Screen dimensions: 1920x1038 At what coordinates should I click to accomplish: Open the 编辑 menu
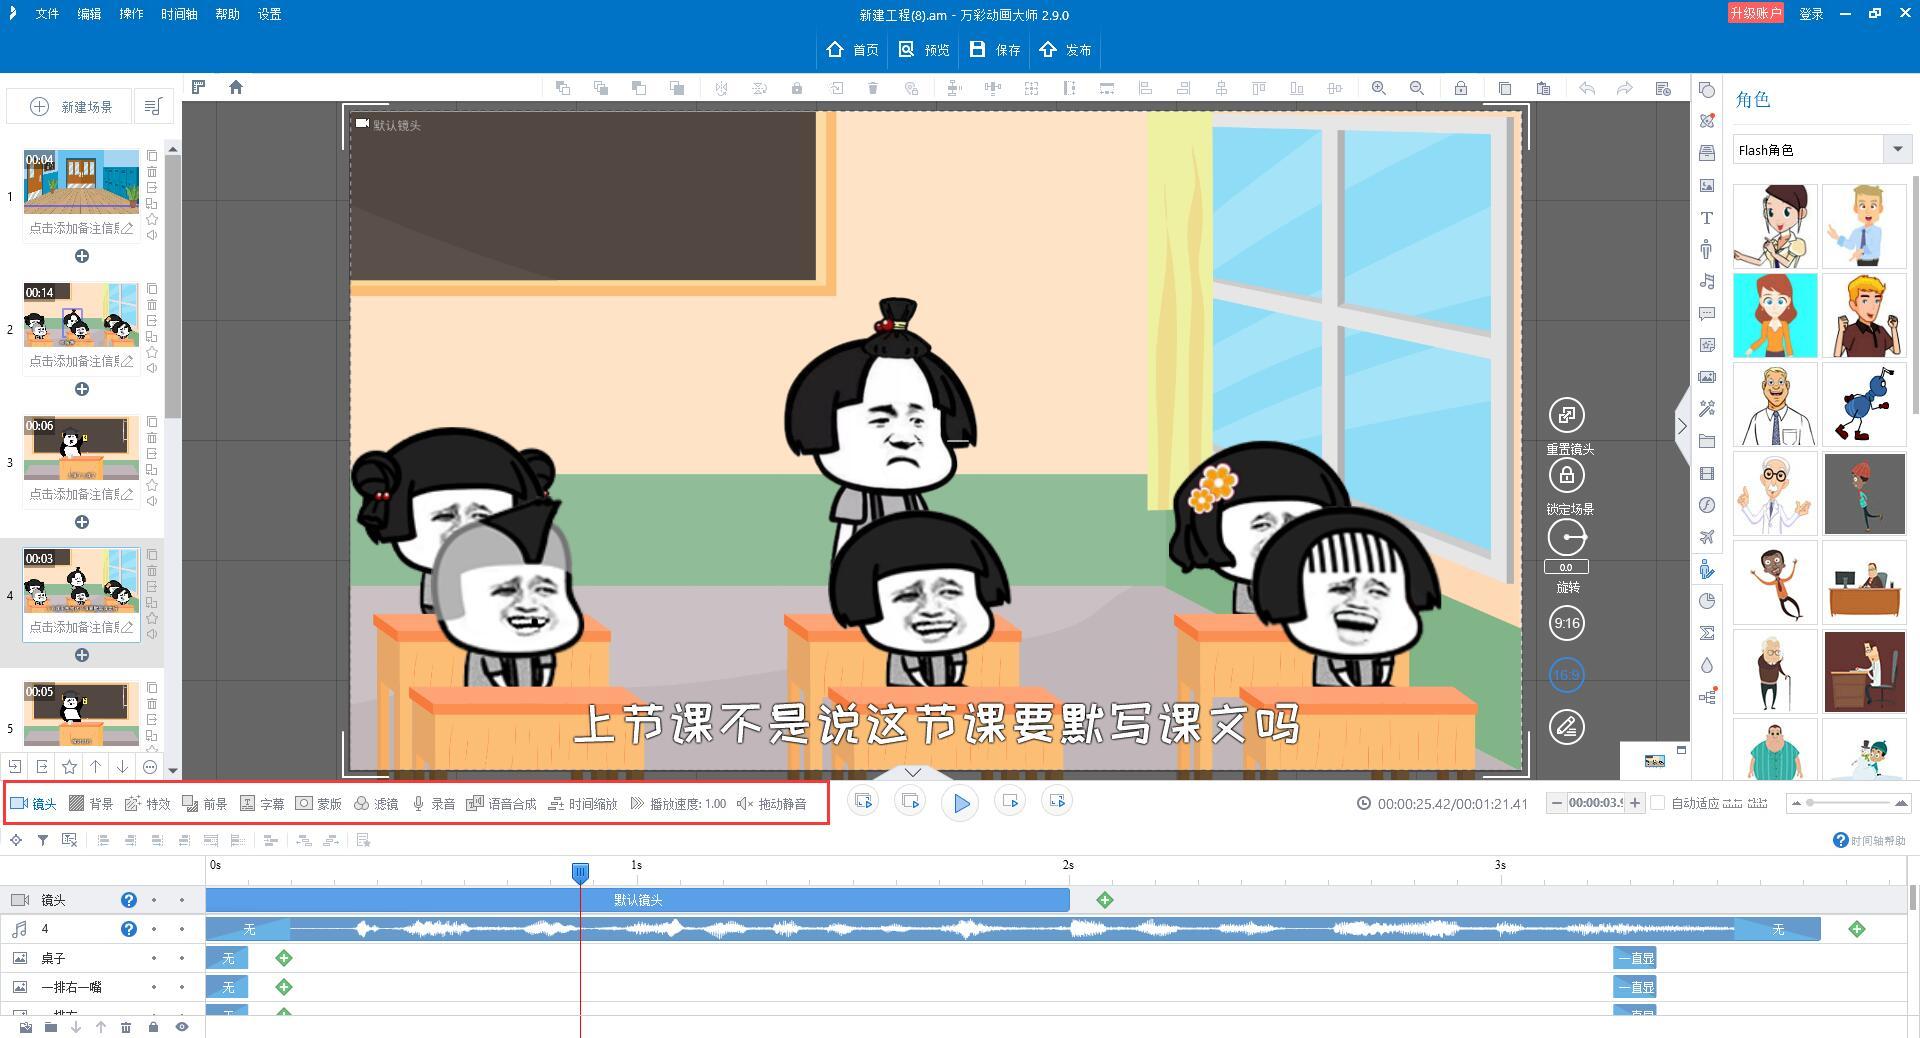pyautogui.click(x=89, y=14)
